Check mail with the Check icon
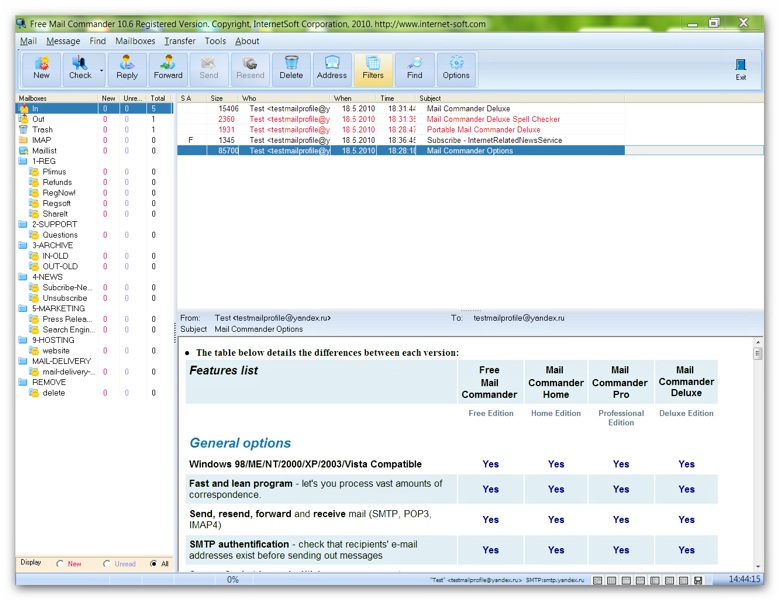The width and height of the screenshot is (779, 600). click(x=79, y=69)
